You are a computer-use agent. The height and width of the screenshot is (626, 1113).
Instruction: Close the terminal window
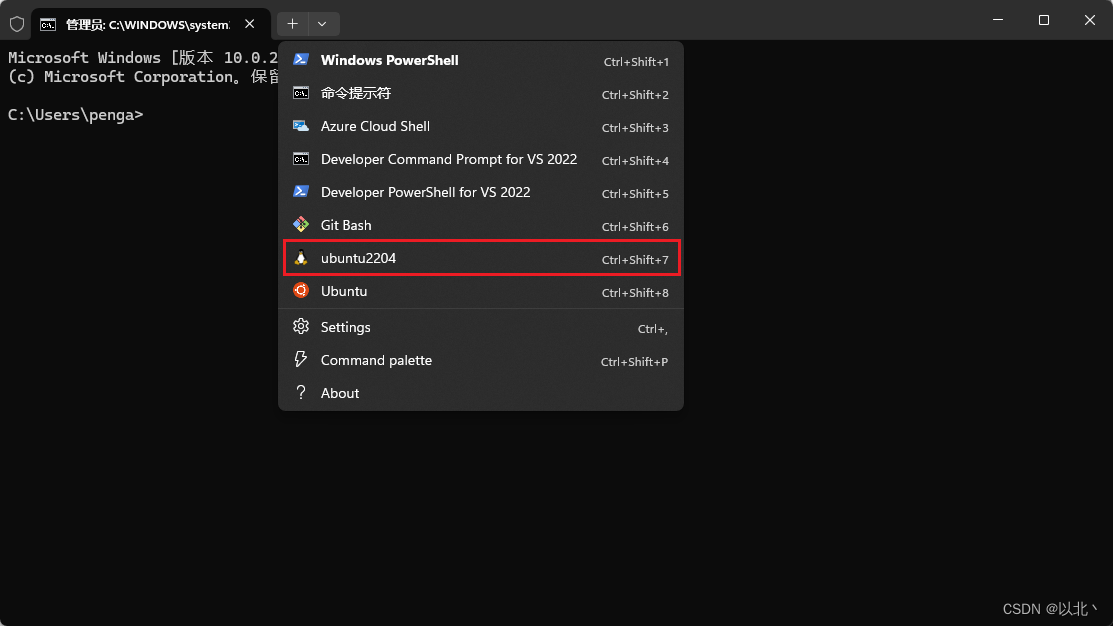pyautogui.click(x=1090, y=20)
